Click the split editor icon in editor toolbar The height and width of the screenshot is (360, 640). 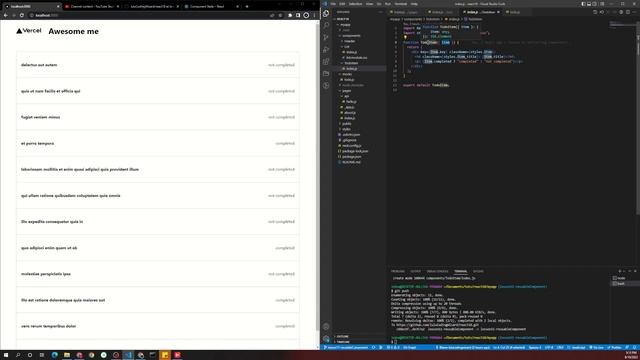click(628, 12)
